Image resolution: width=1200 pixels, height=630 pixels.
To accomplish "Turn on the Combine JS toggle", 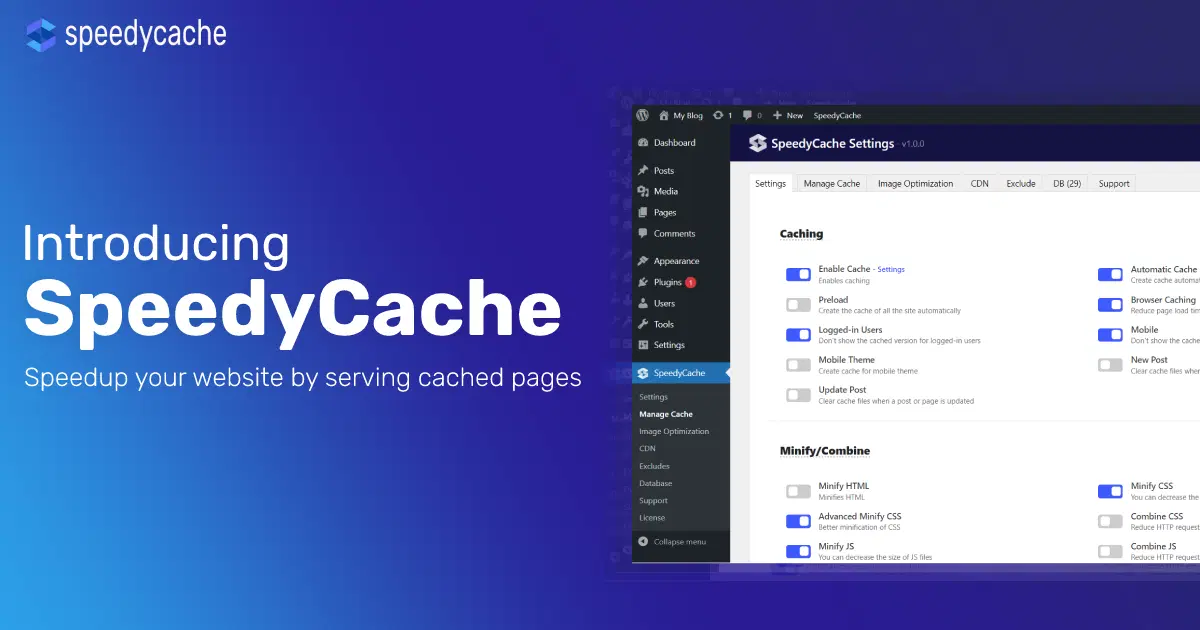I will (x=1110, y=551).
